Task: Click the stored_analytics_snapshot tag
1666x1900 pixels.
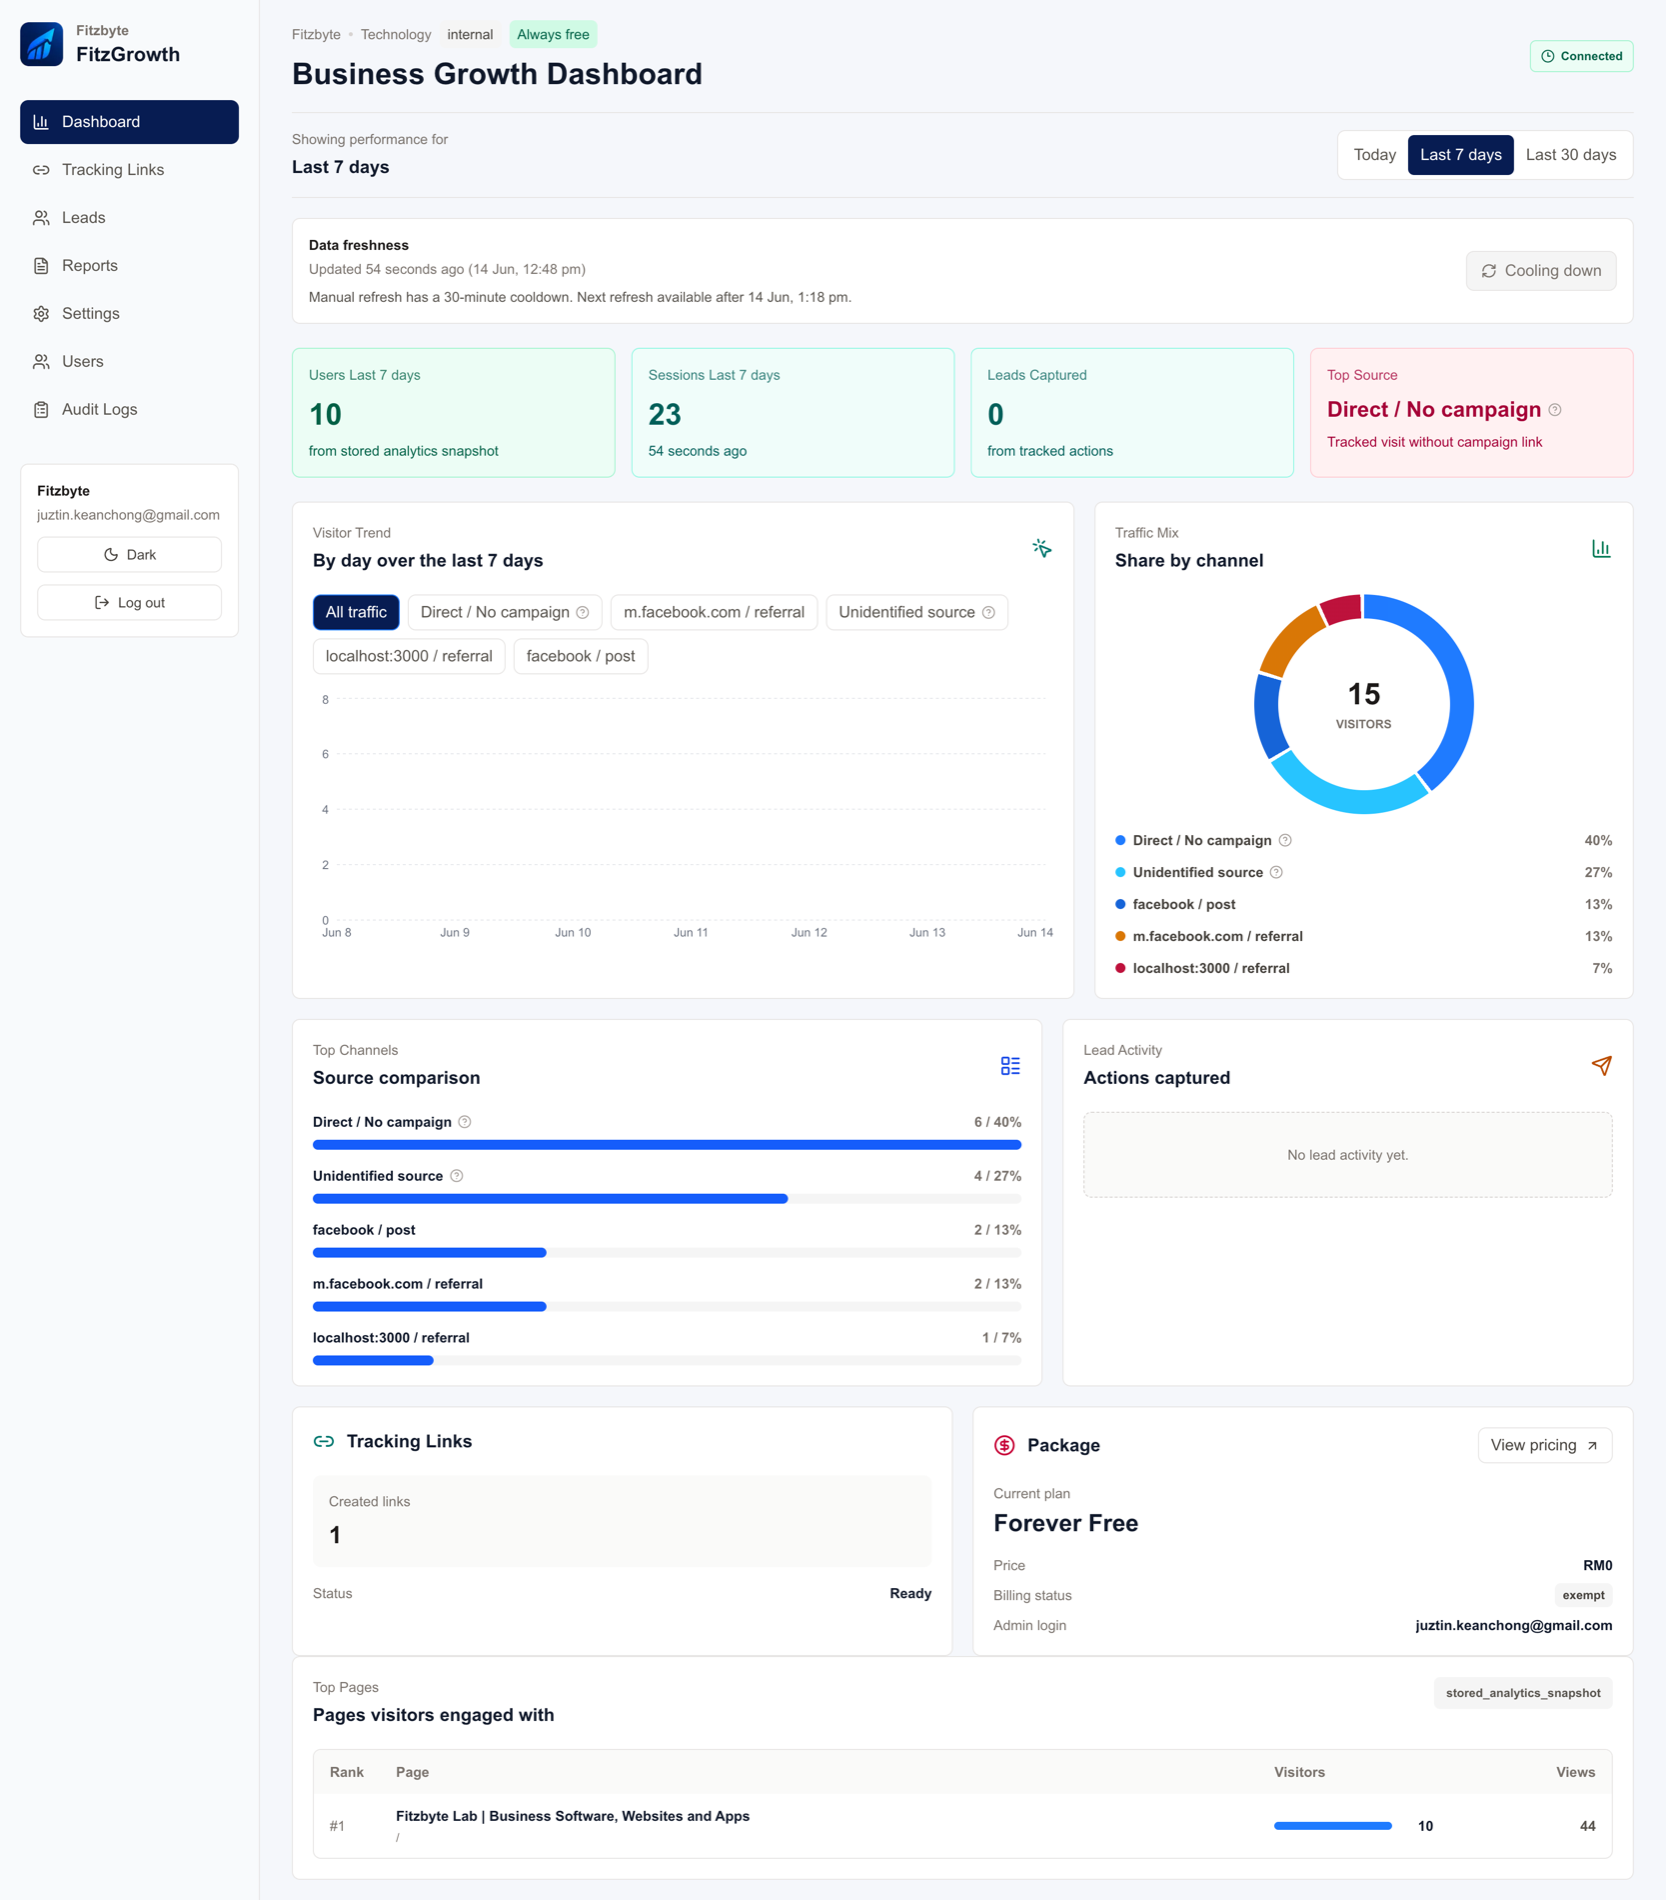Action: [1522, 1694]
